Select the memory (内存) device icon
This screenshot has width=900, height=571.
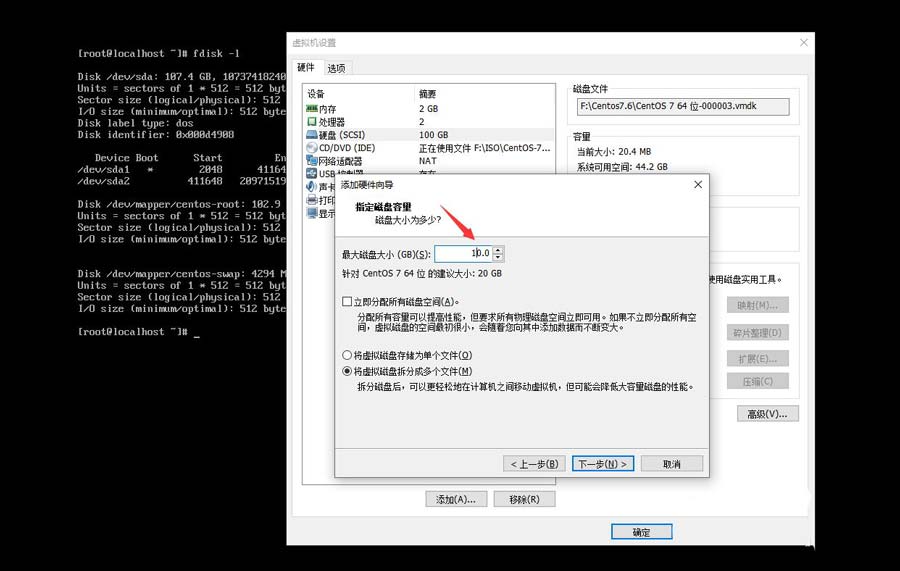tap(312, 108)
